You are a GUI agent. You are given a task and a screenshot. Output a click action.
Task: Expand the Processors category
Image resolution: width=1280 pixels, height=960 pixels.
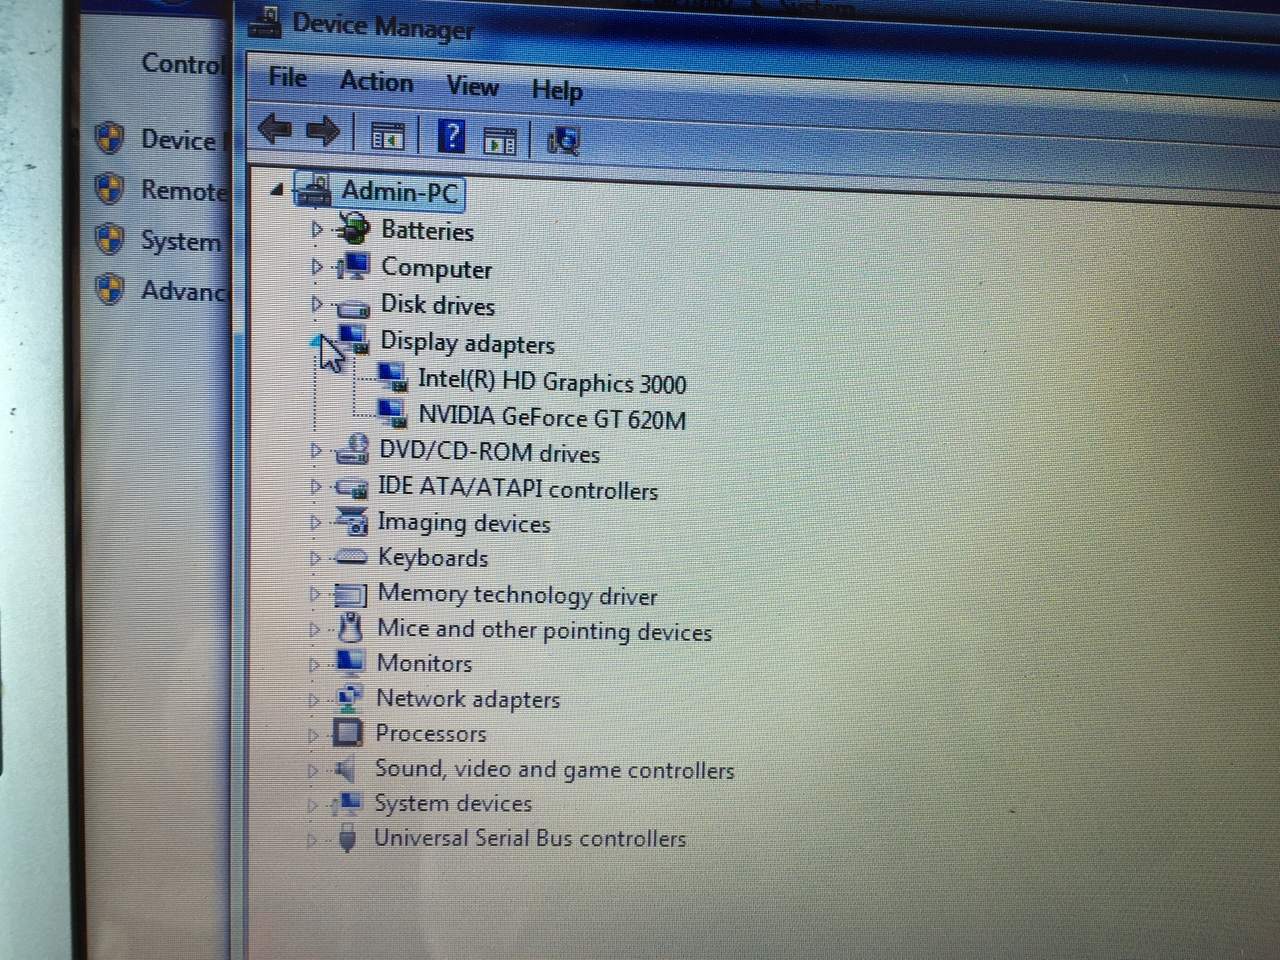313,735
